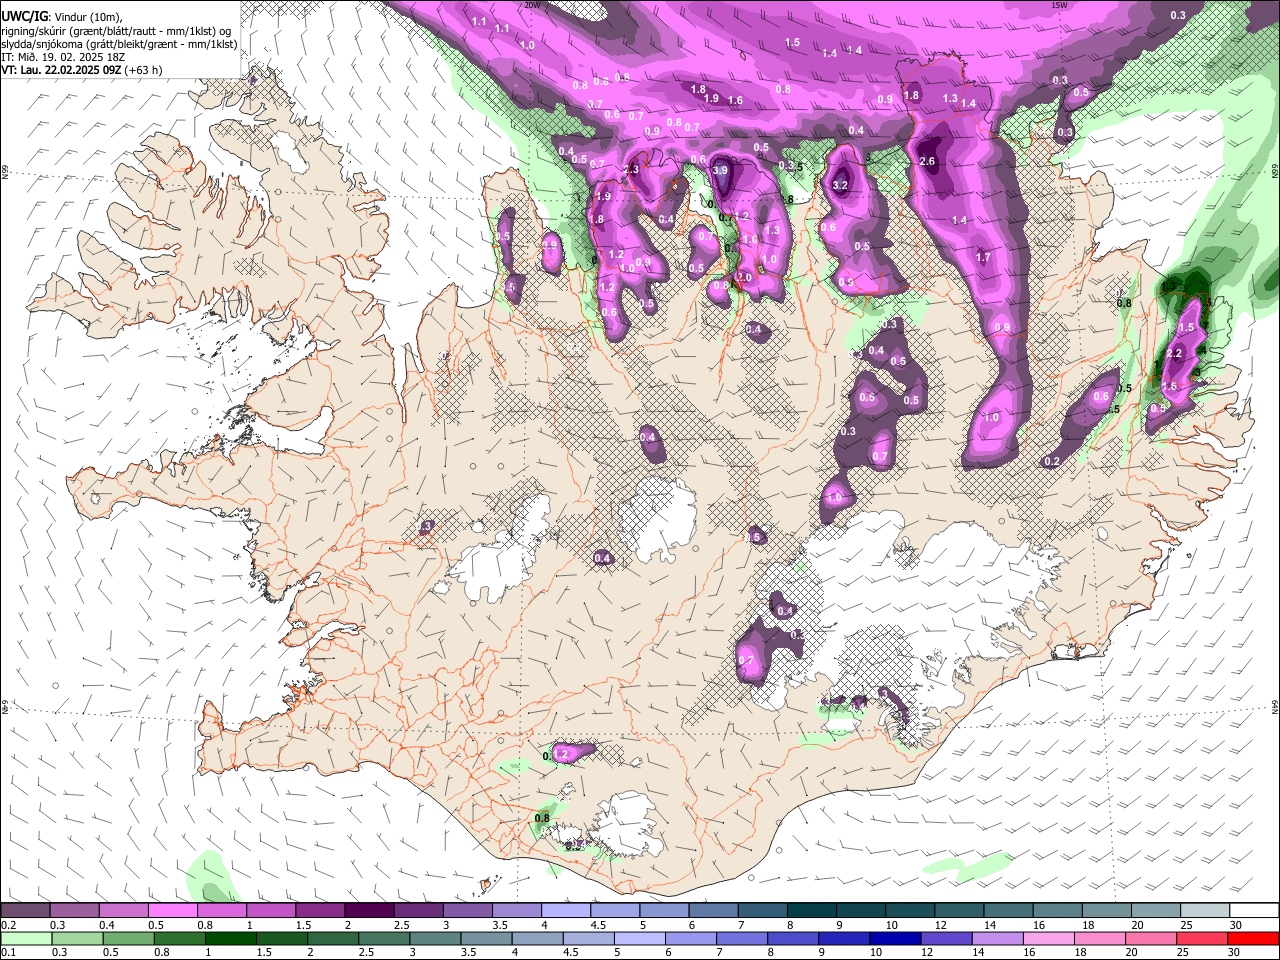
Task: Click the 30 label in the rain legend
Action: click(1236, 953)
